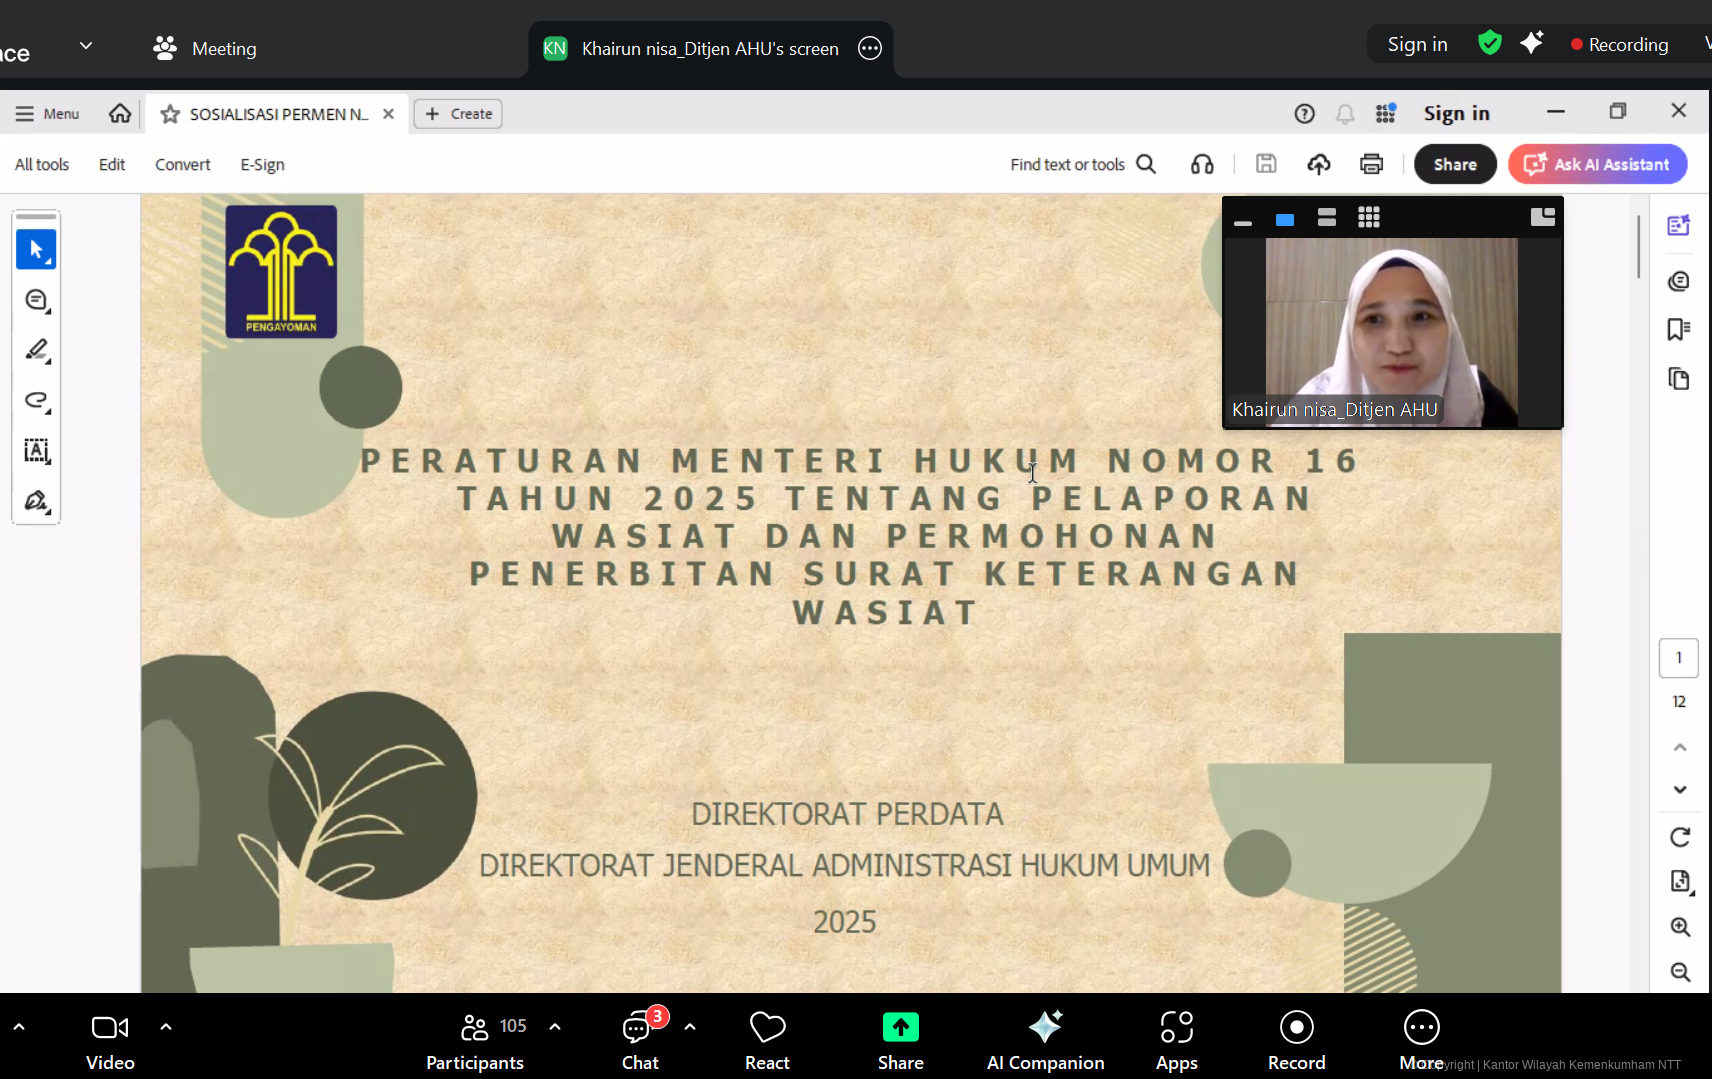Zoom in on the document
The height and width of the screenshot is (1079, 1712).
coord(1681,926)
